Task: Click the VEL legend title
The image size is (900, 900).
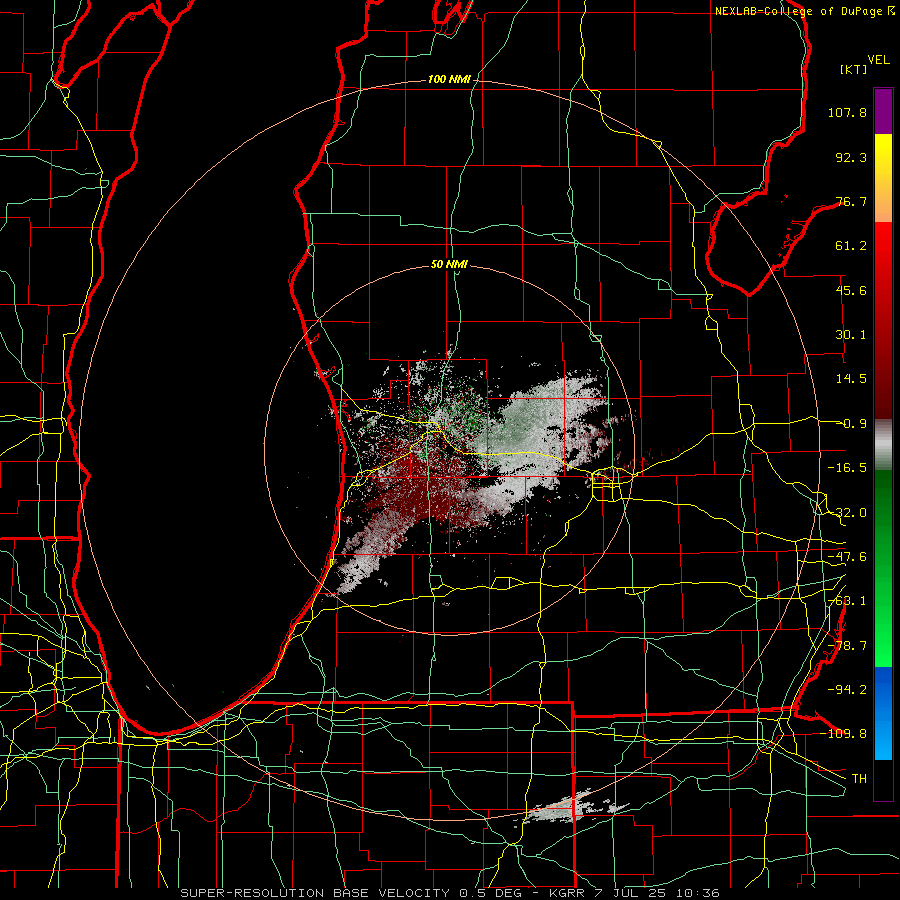Action: [878, 60]
